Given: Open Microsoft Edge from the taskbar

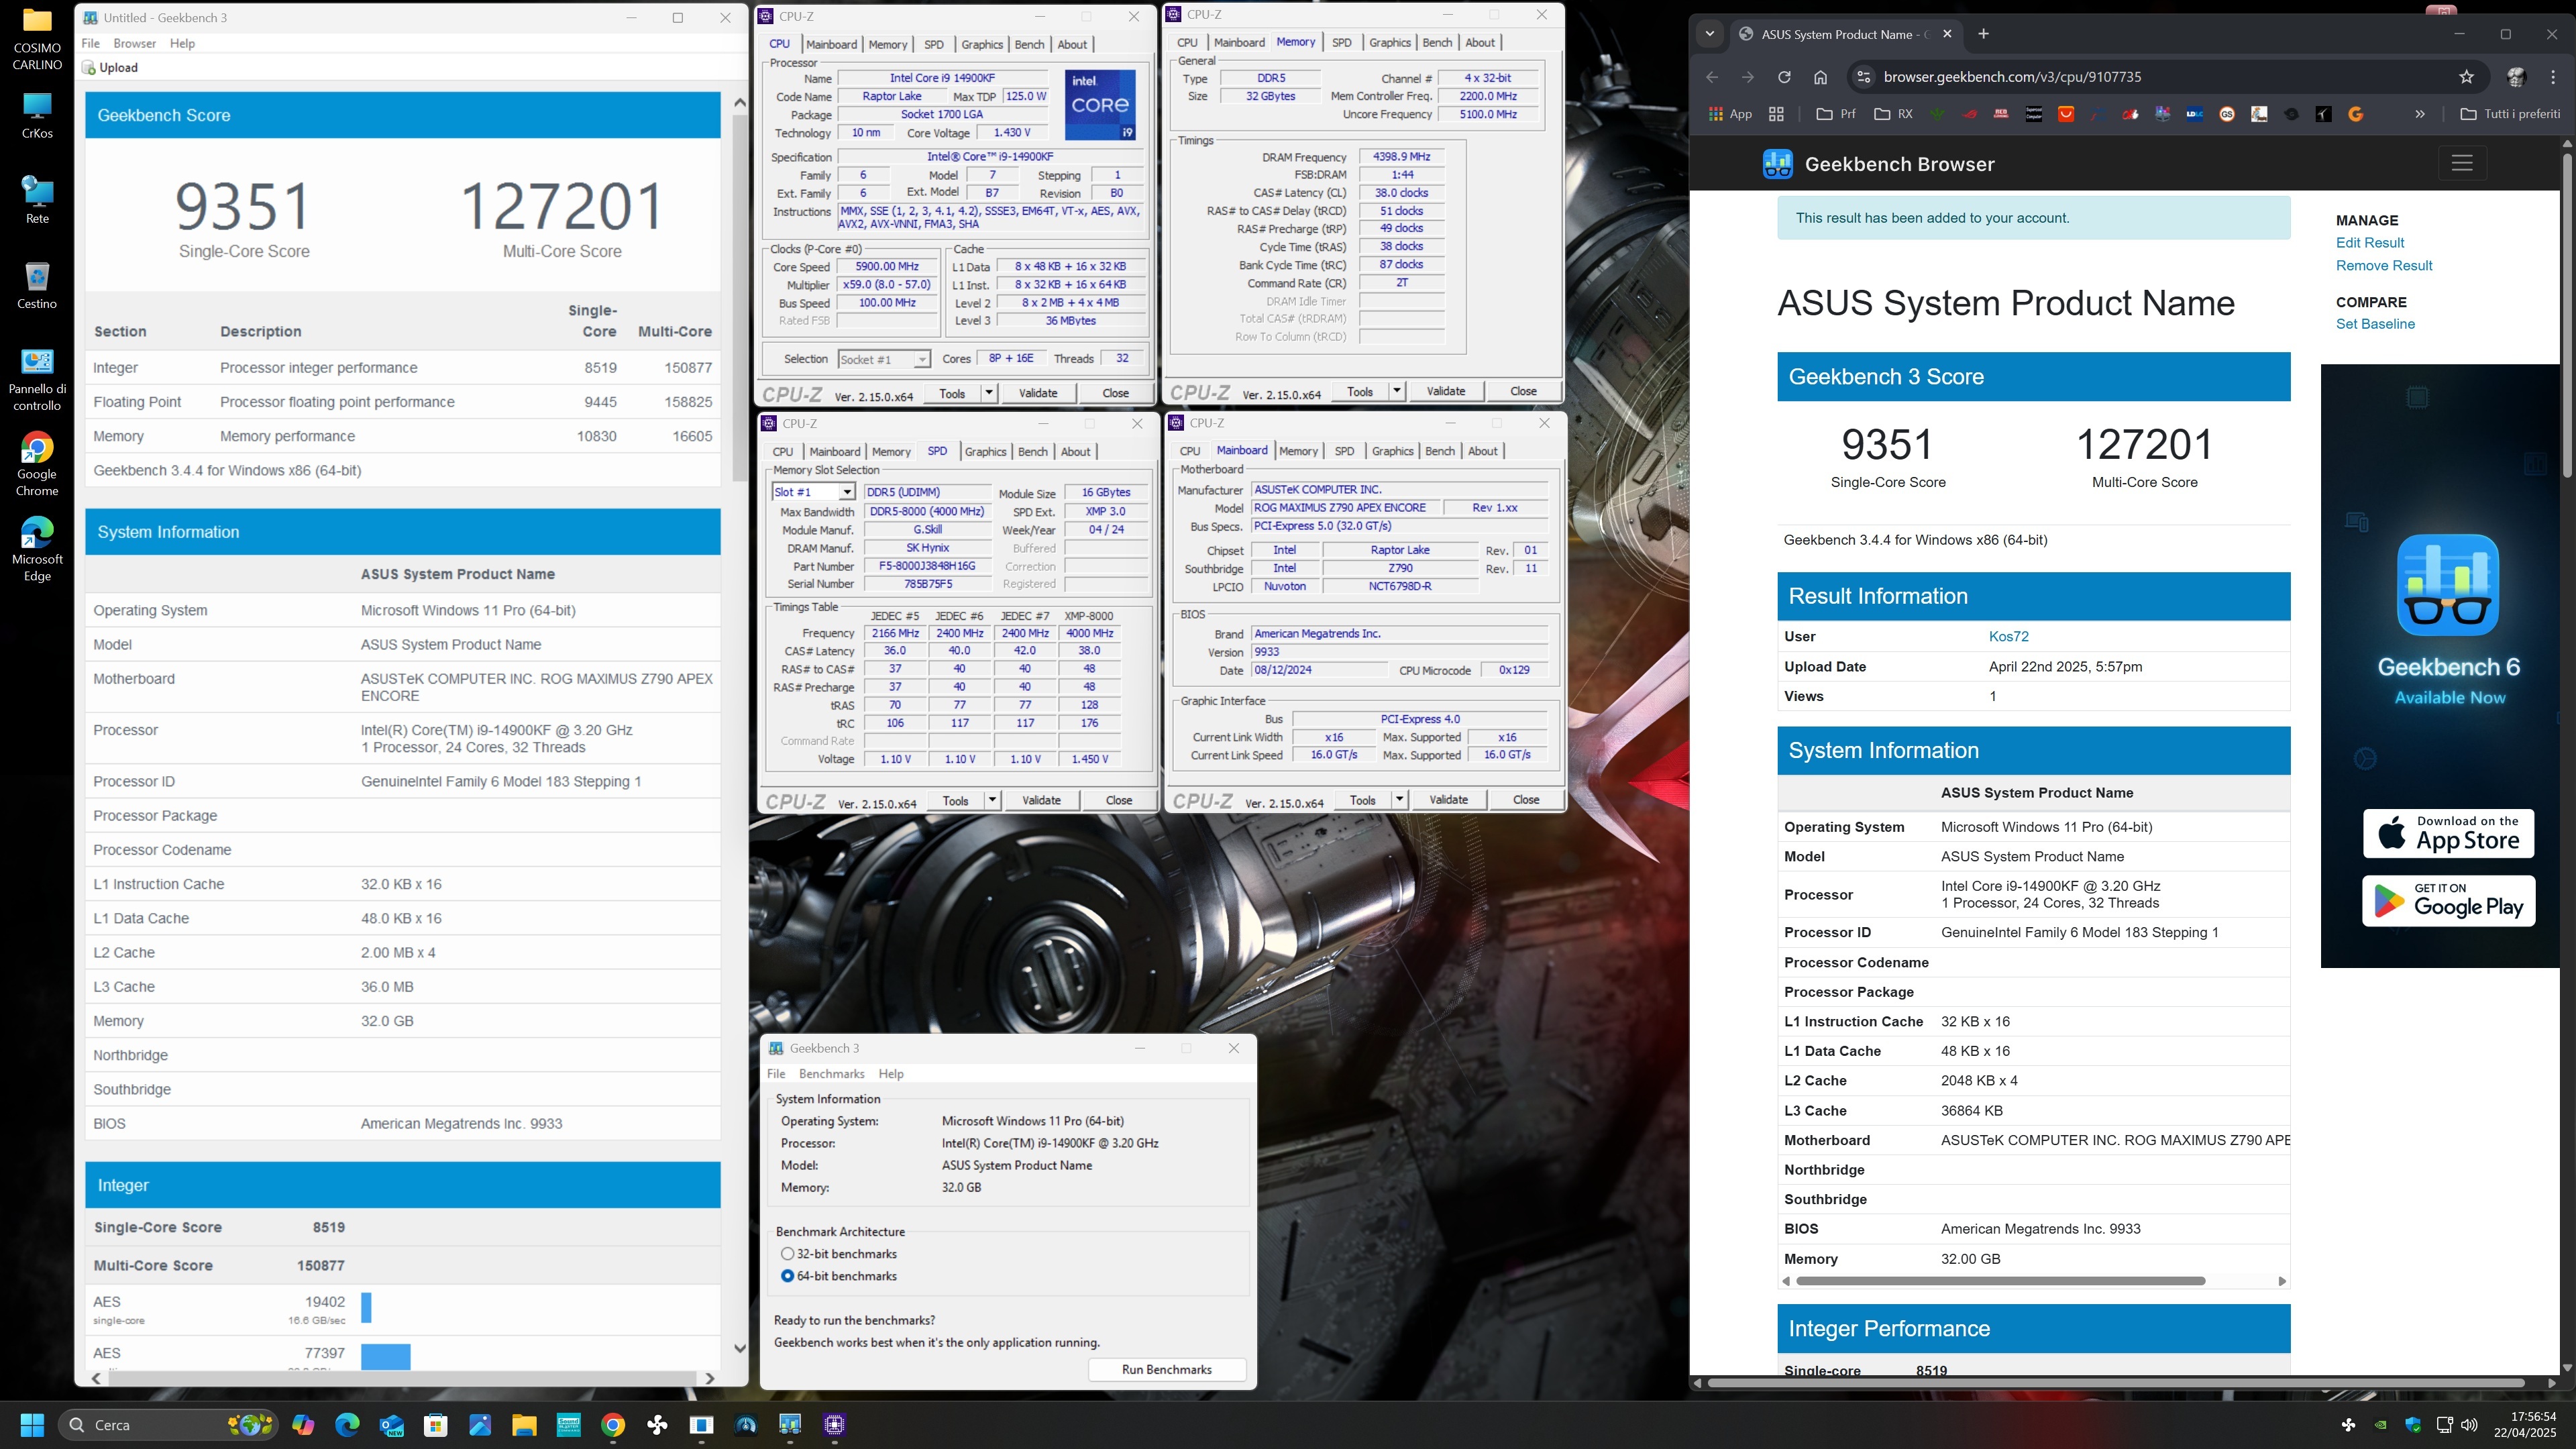Looking at the screenshot, I should tap(347, 1424).
